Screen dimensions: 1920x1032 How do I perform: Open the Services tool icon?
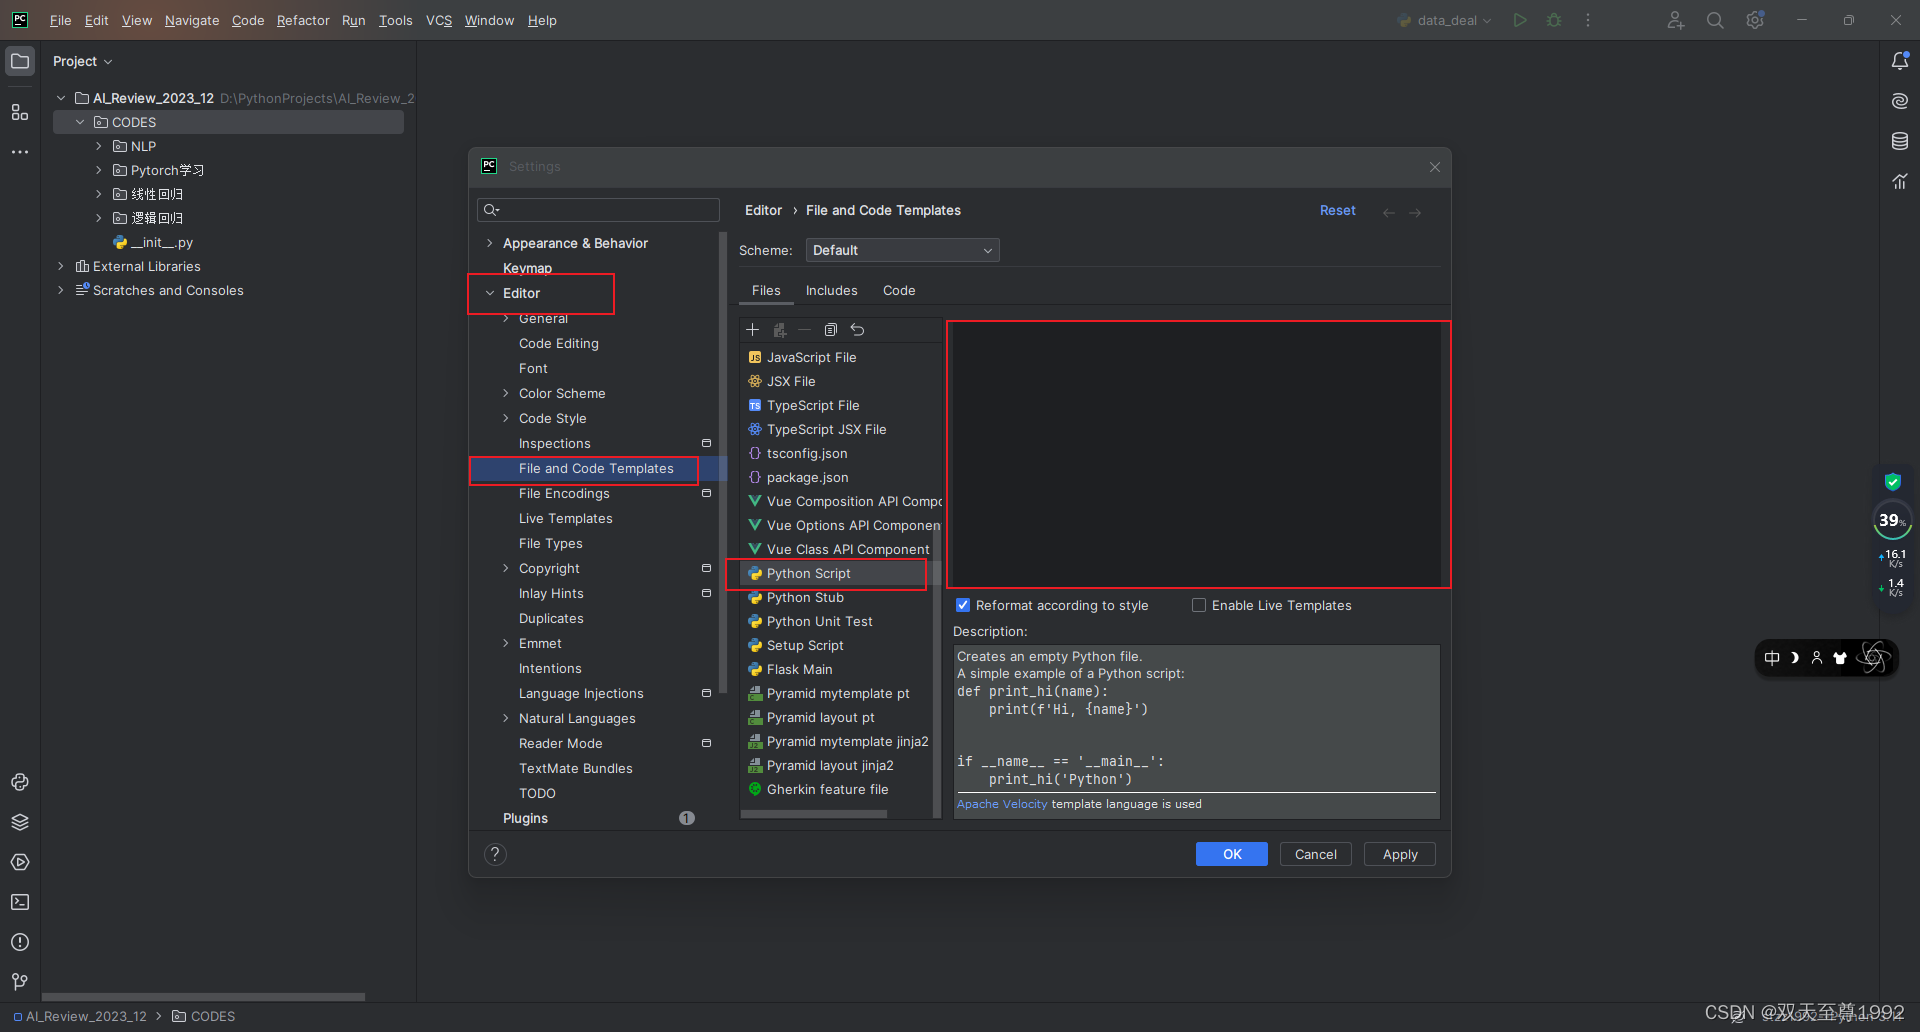click(x=20, y=862)
